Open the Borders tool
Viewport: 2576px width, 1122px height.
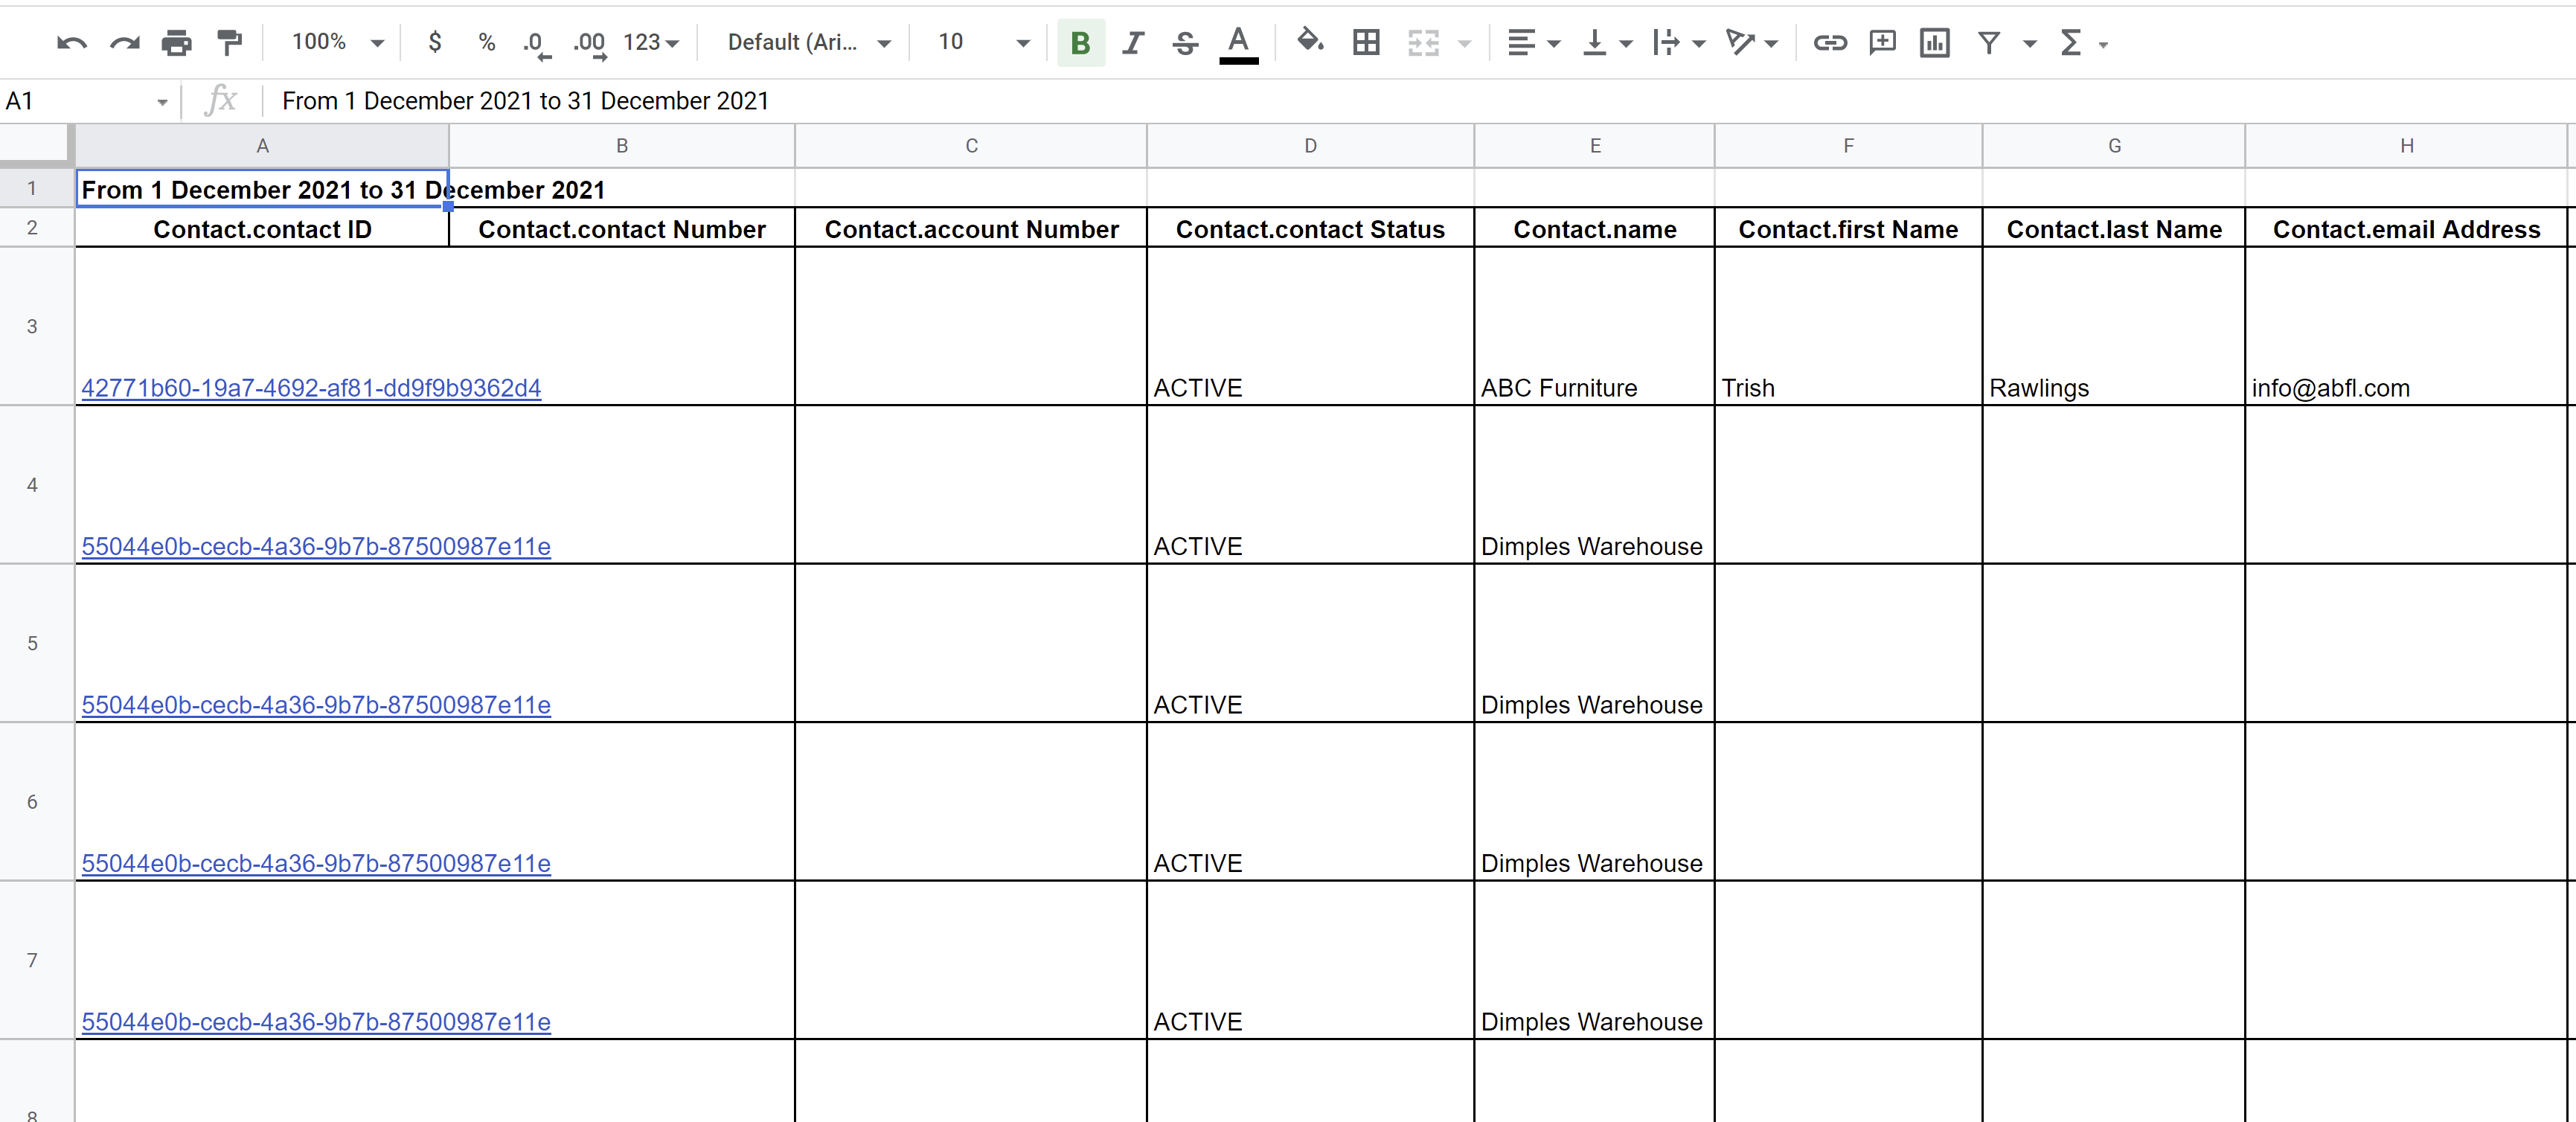coord(1366,43)
